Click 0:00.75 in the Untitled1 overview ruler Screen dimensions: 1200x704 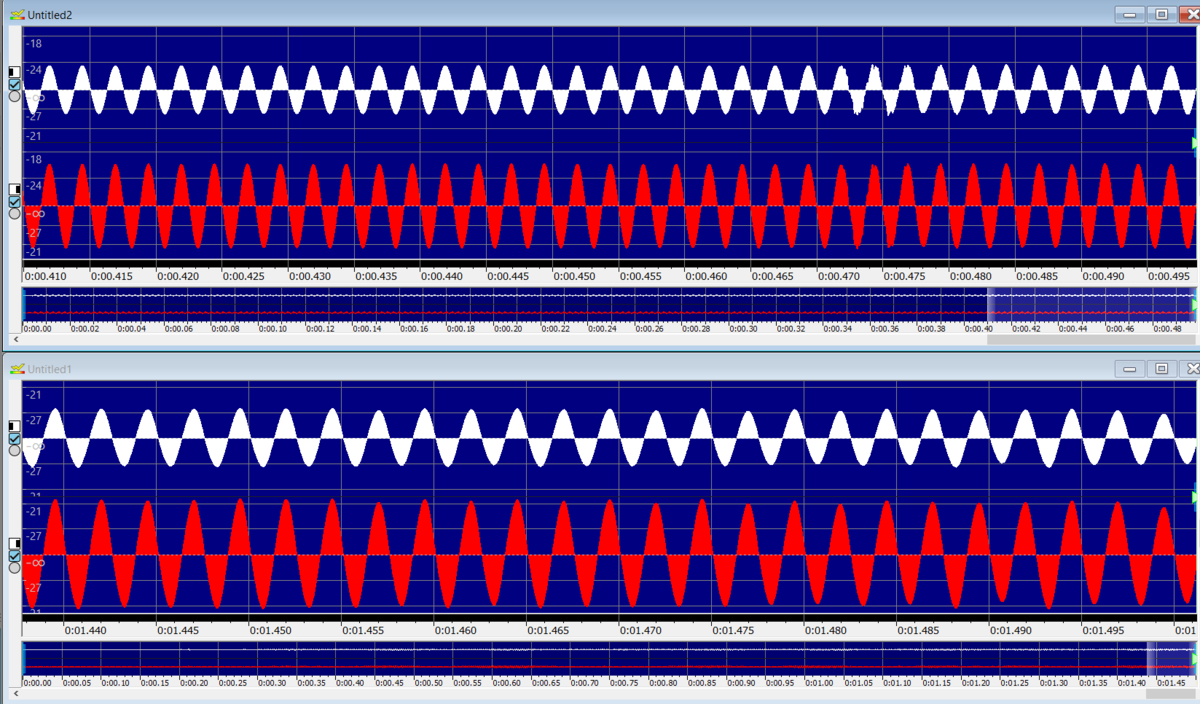click(623, 682)
